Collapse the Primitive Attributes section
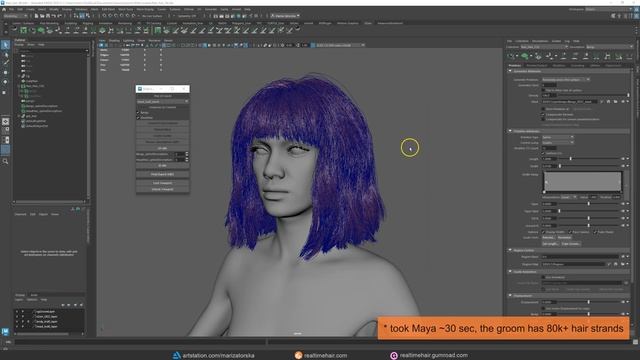 tap(510, 131)
